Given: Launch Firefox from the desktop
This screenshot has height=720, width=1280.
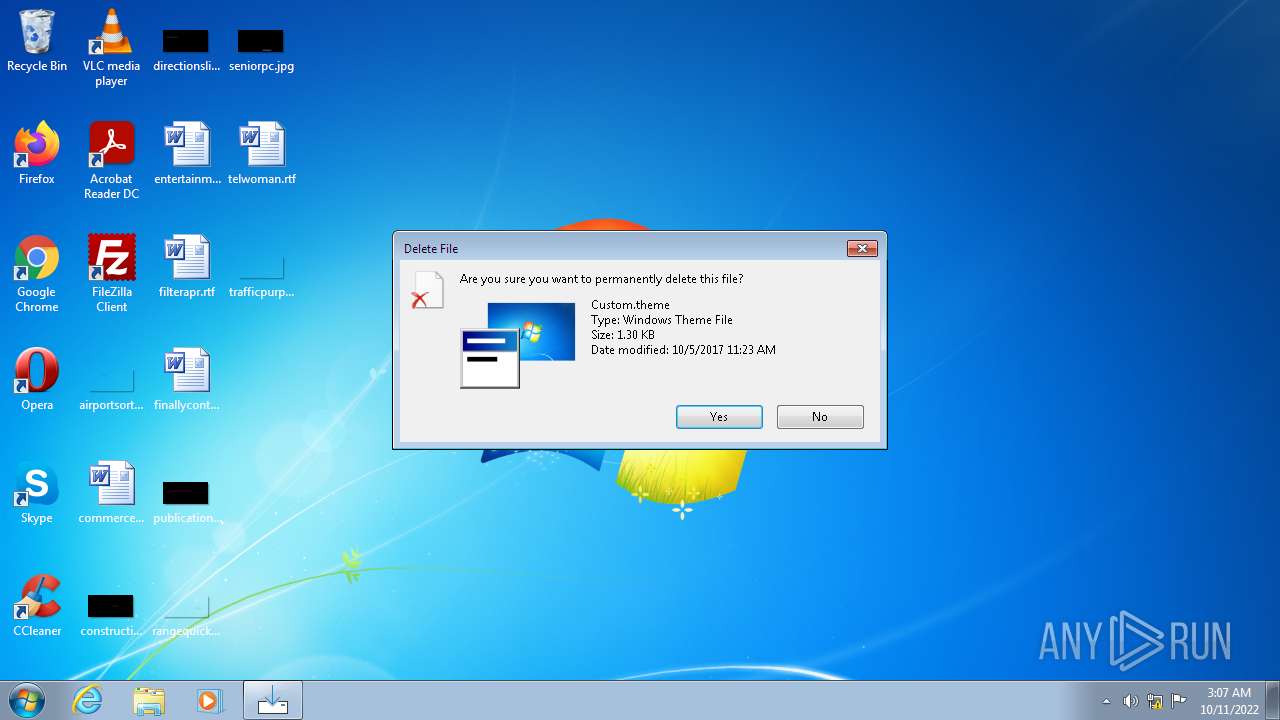Looking at the screenshot, I should click(x=37, y=154).
